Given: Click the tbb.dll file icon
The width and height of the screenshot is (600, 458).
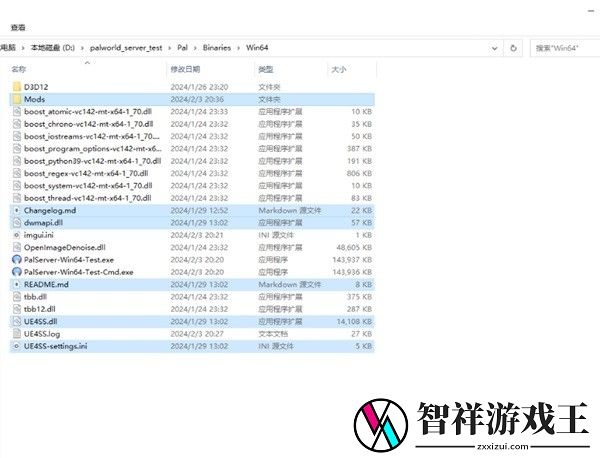Looking at the screenshot, I should 16,297.
